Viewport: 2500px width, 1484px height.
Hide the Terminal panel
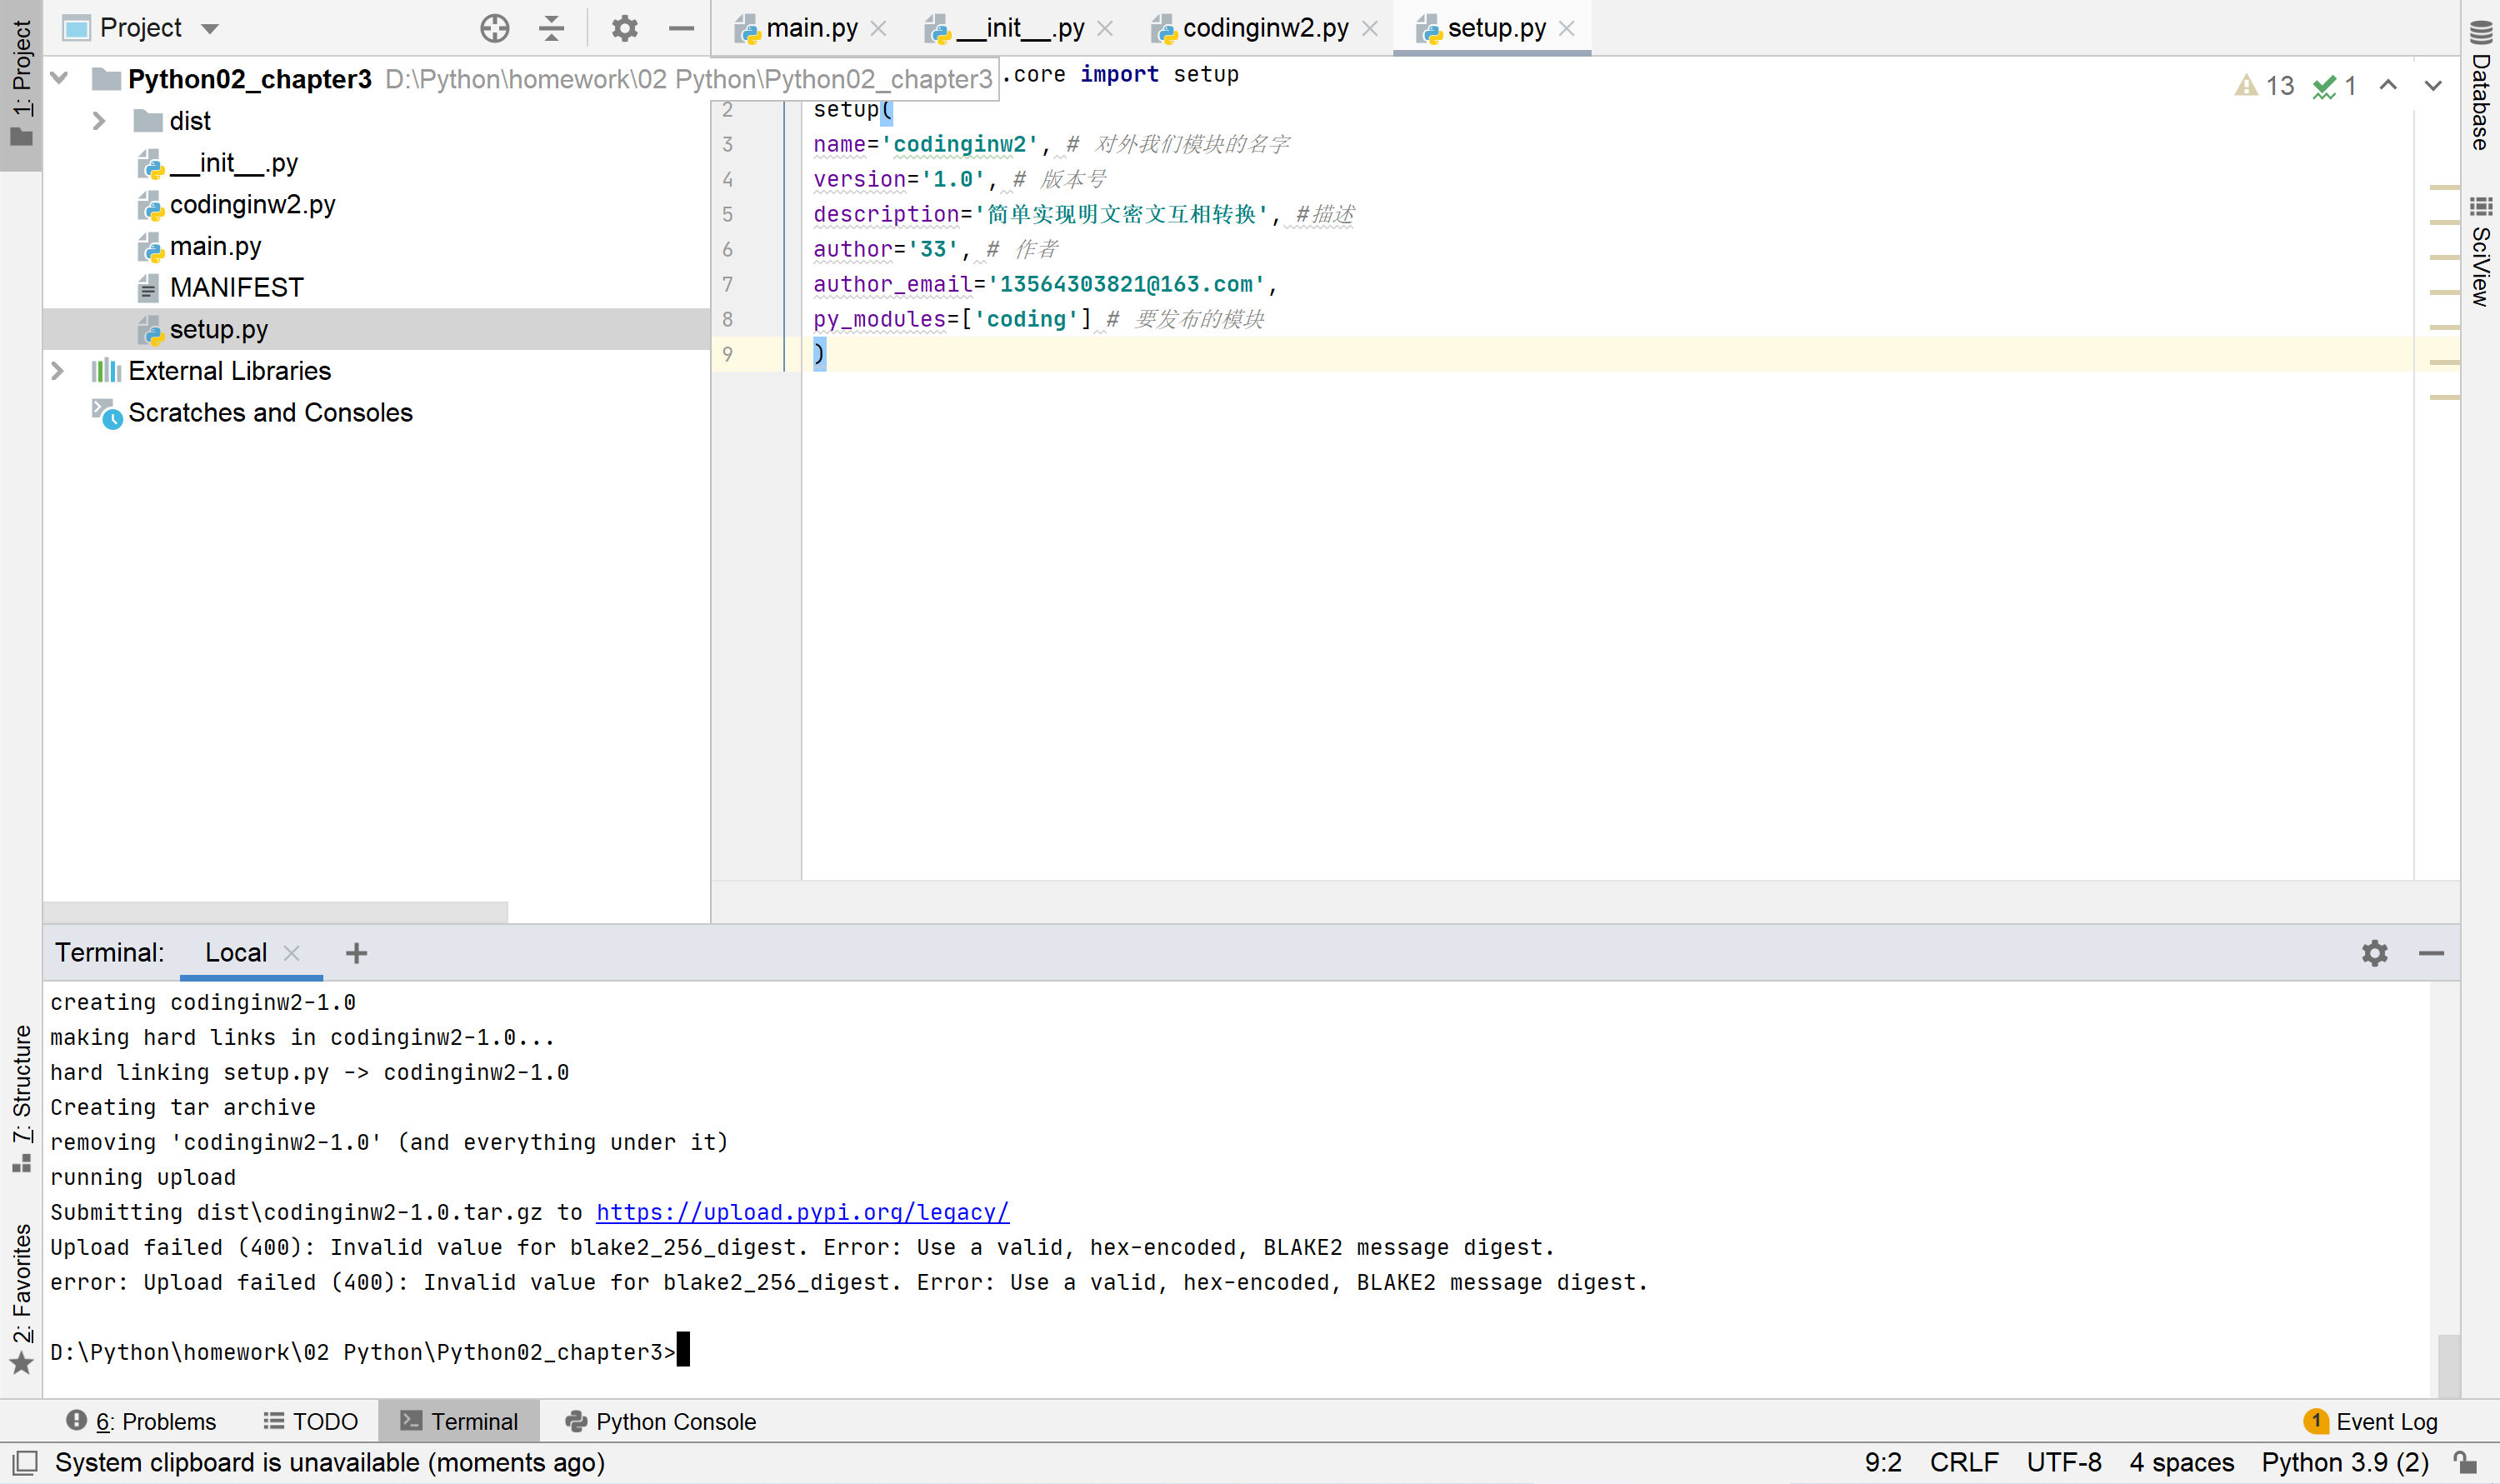tap(2431, 953)
